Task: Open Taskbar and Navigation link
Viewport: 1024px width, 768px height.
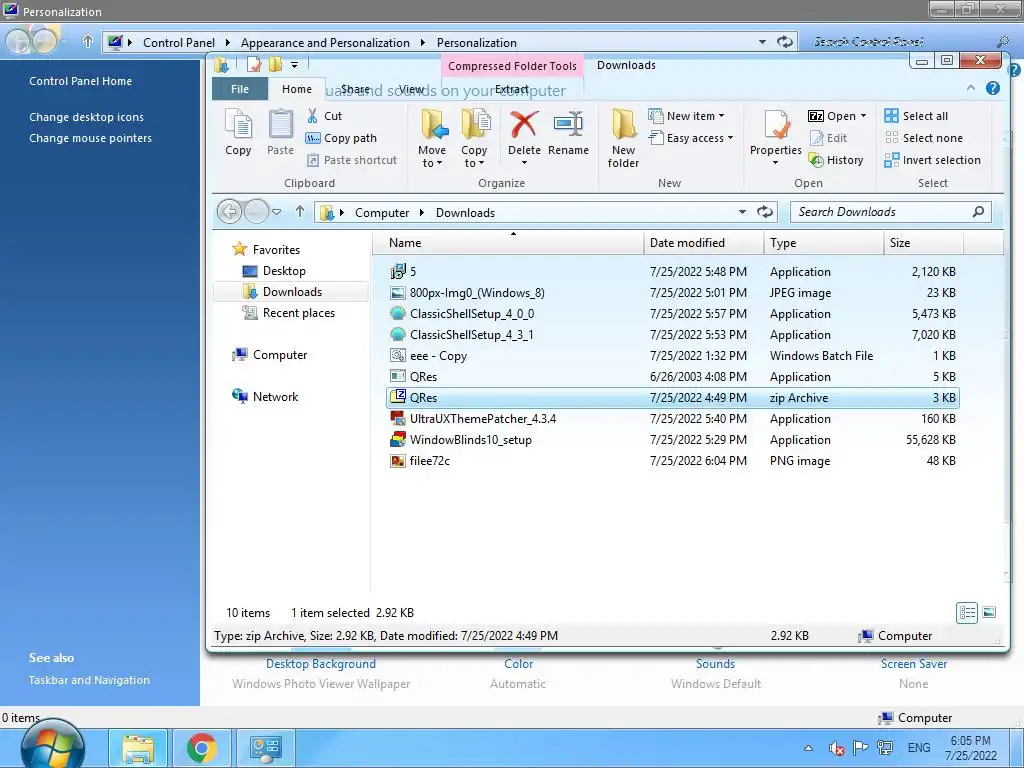Action: tap(89, 680)
